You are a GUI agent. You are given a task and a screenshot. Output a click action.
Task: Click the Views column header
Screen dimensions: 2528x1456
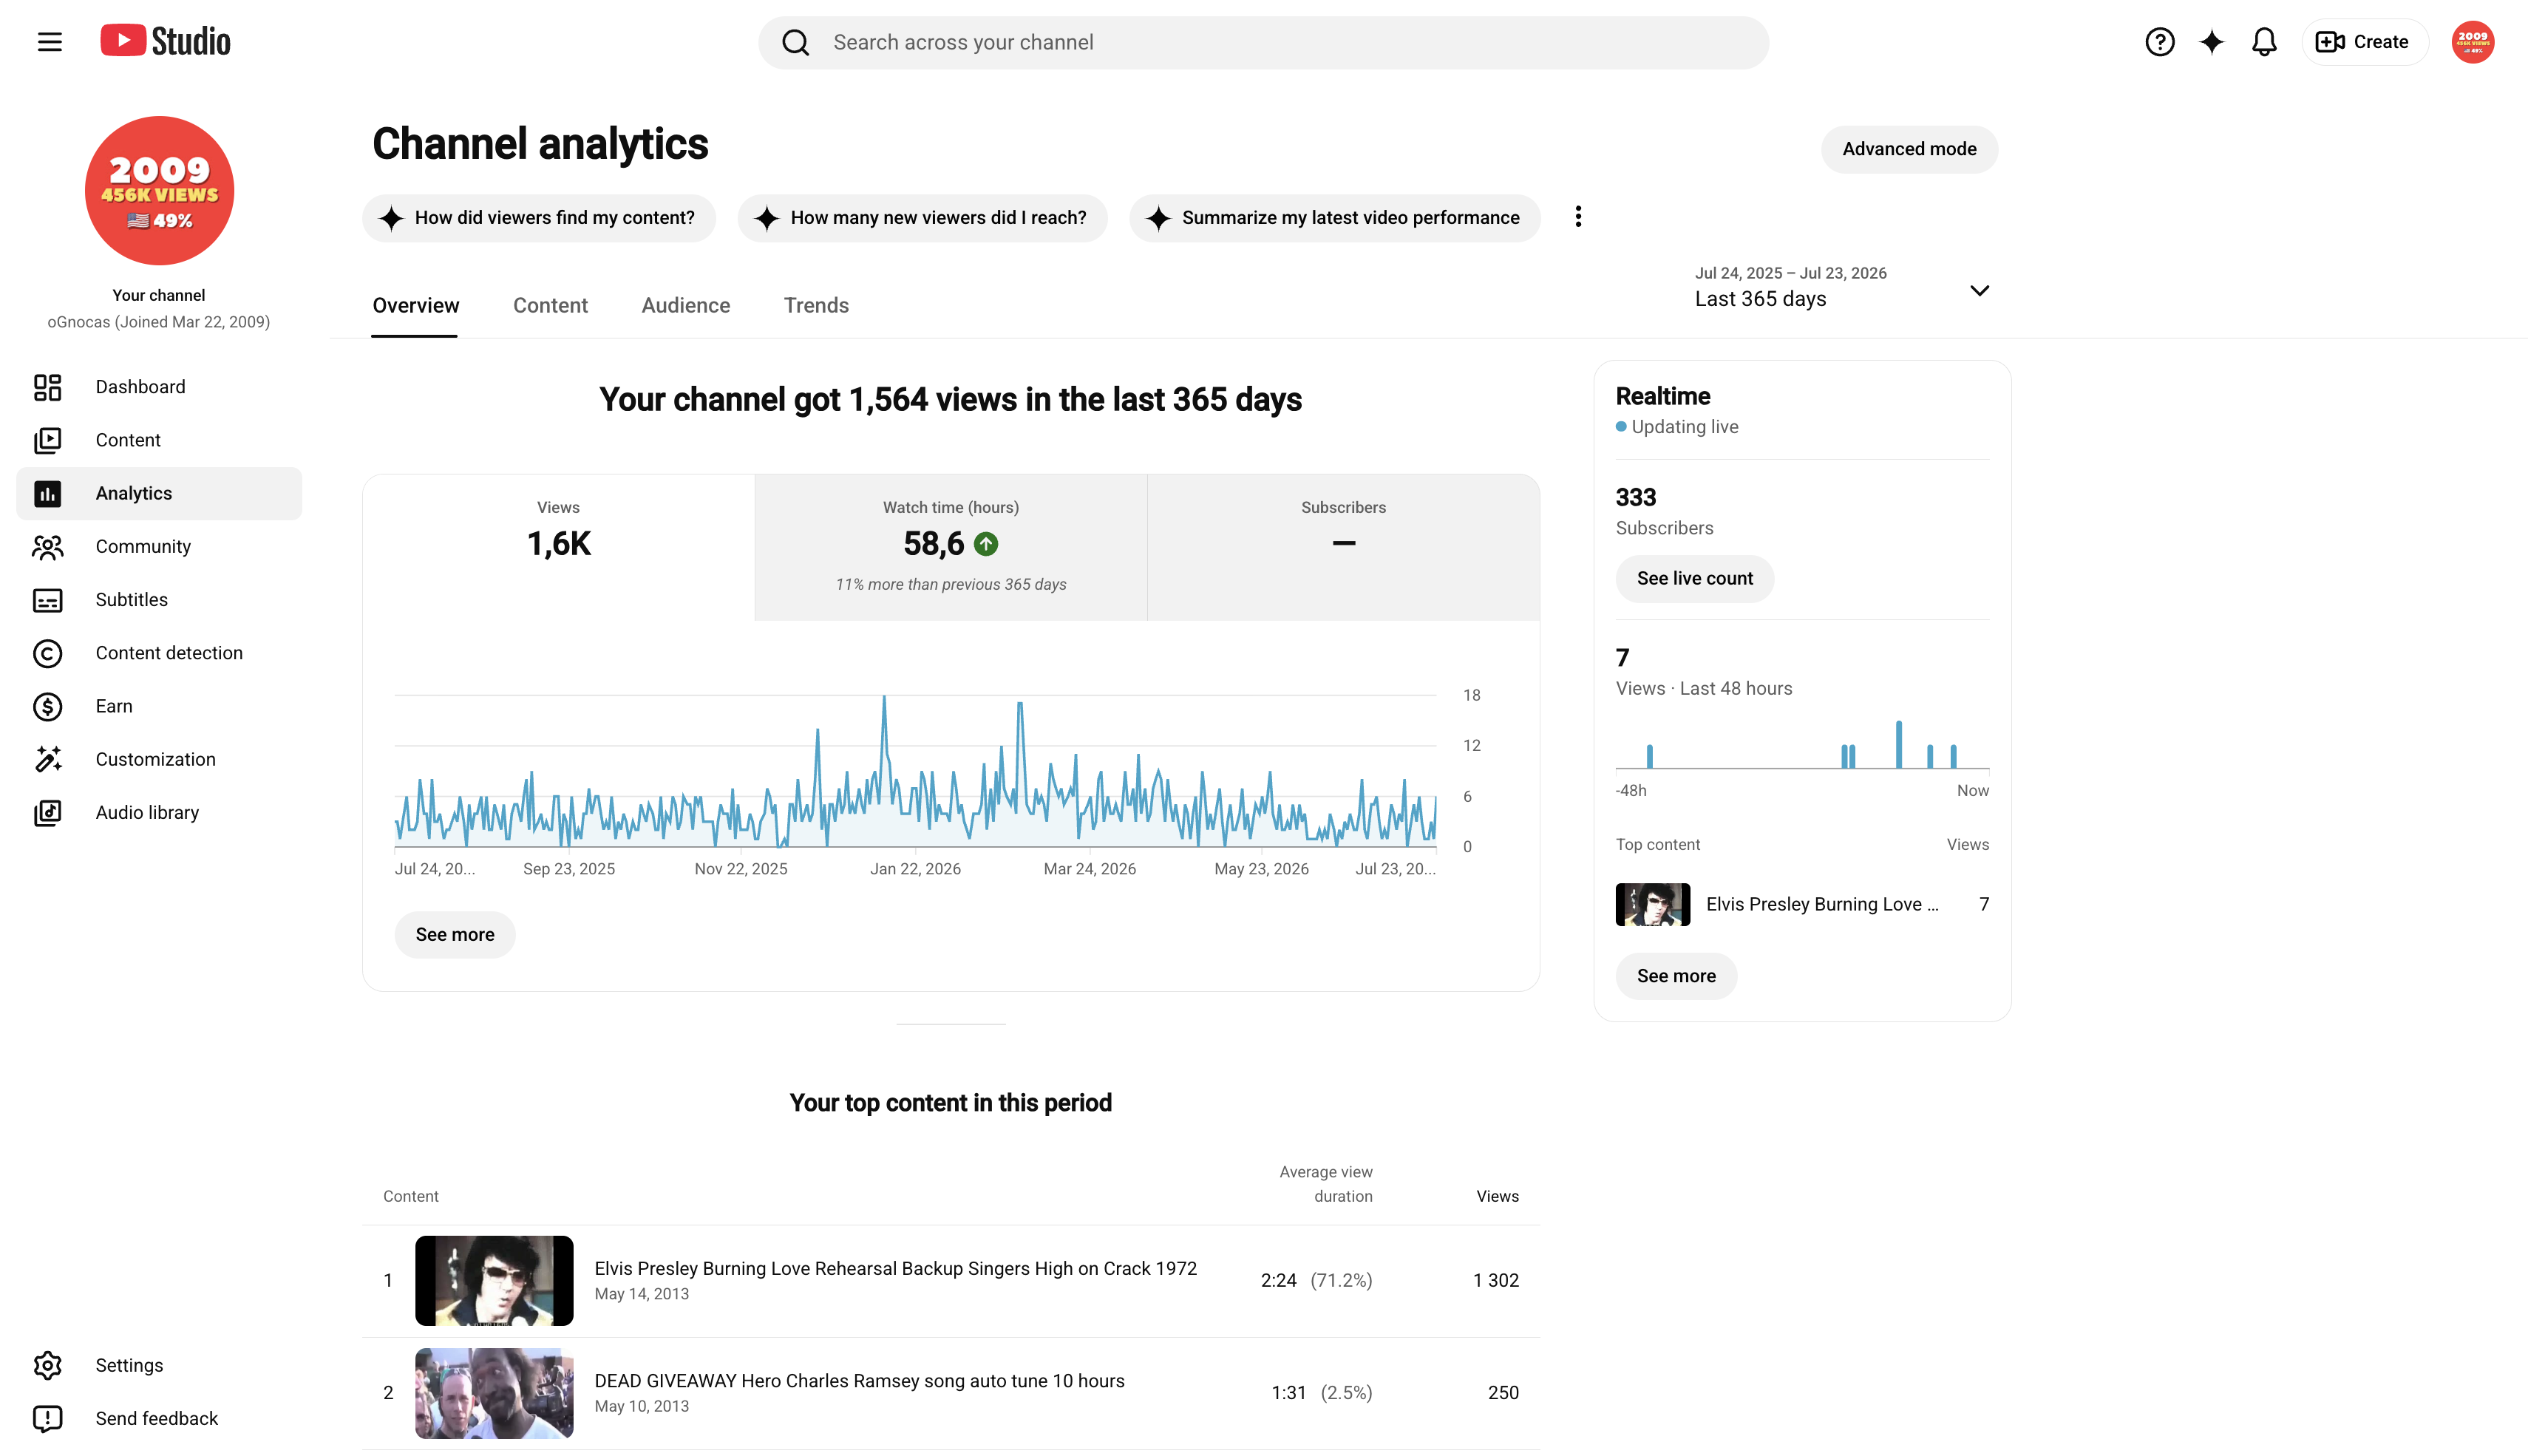(x=1497, y=1196)
